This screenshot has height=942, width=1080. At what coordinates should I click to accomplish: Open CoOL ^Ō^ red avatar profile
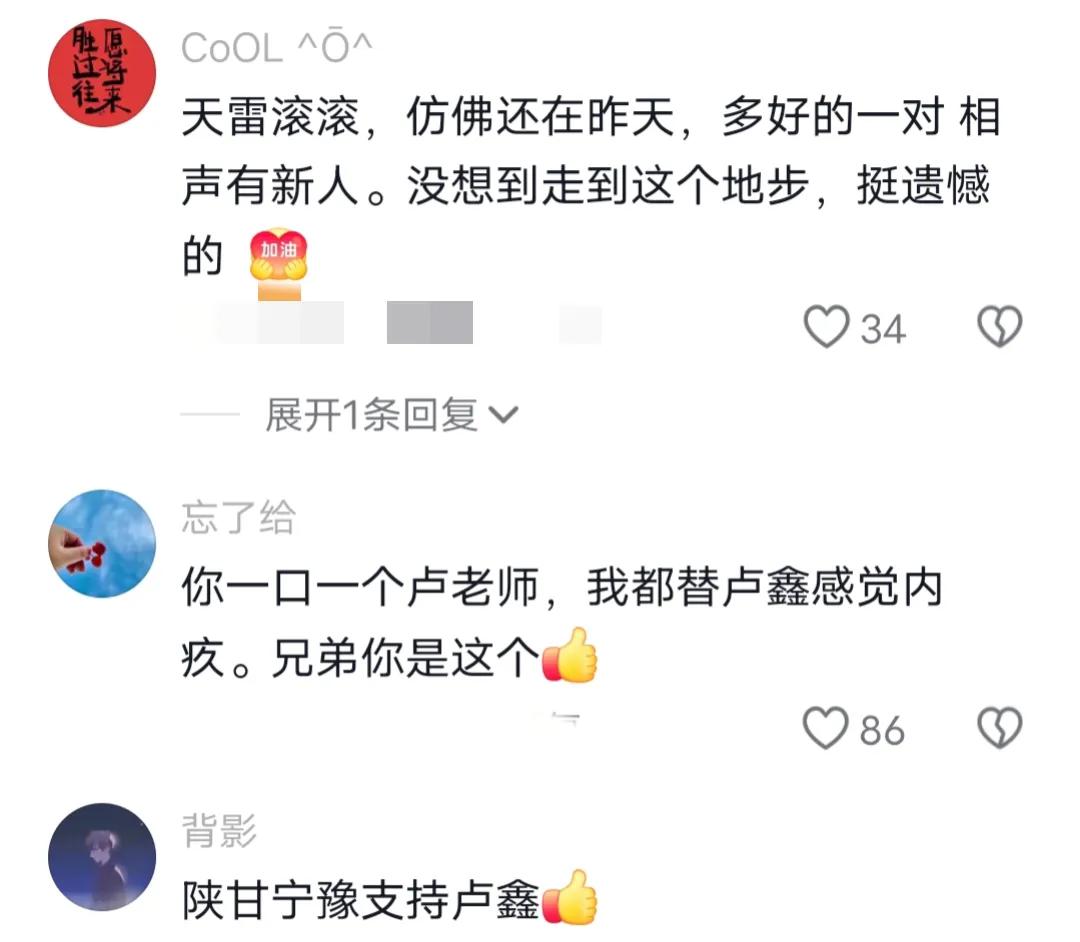[102, 73]
